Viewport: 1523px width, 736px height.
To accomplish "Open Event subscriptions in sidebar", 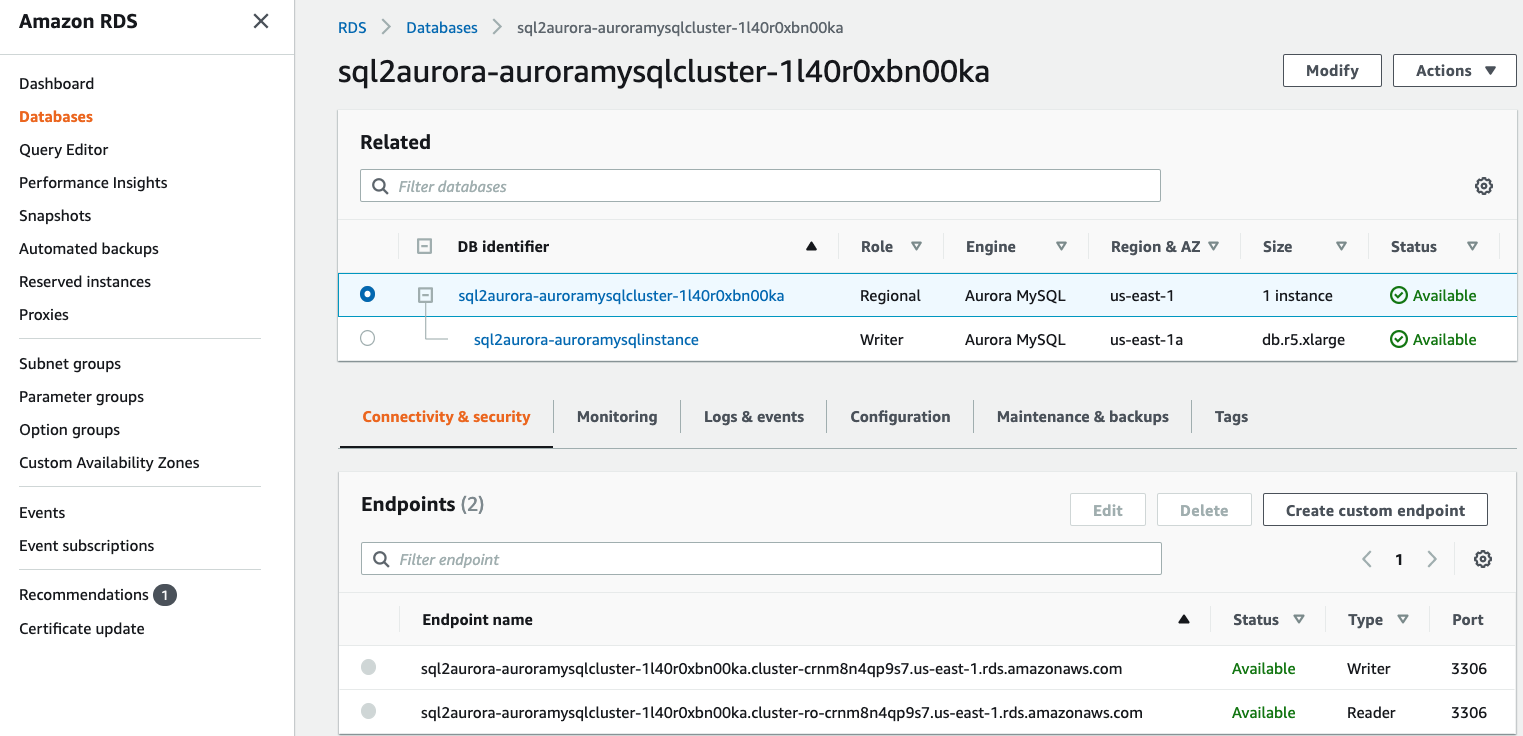I will point(87,546).
